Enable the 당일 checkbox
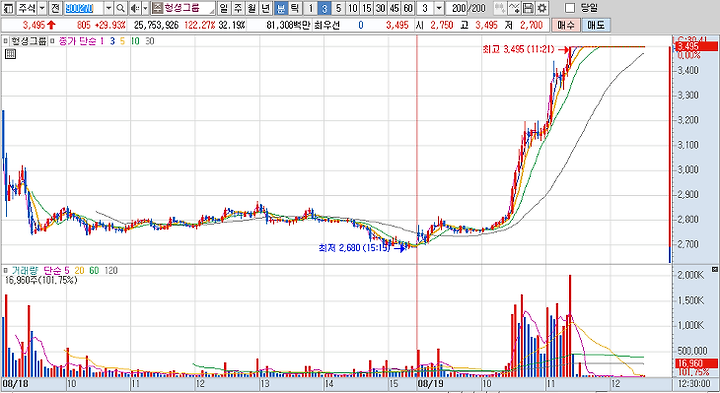Viewport: 720px width, 393px height. coord(570,8)
